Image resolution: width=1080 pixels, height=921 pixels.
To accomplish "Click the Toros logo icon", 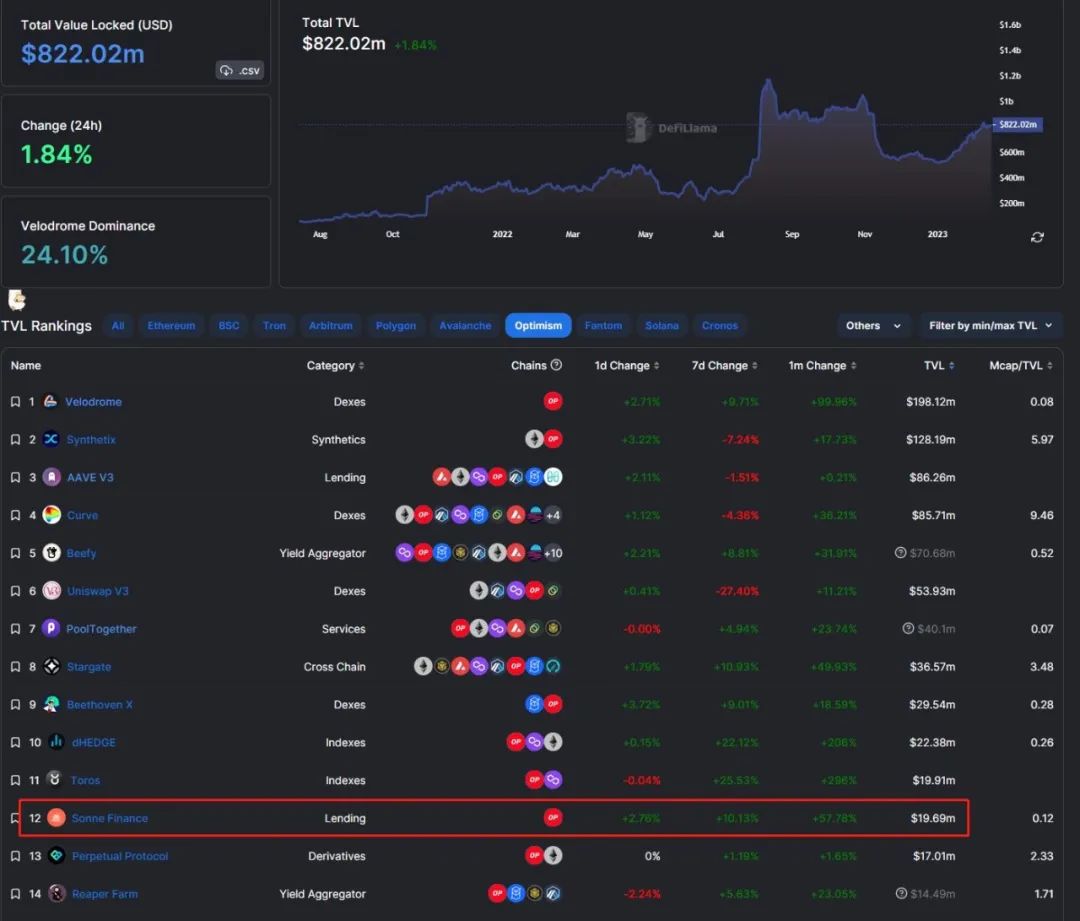I will pos(55,779).
